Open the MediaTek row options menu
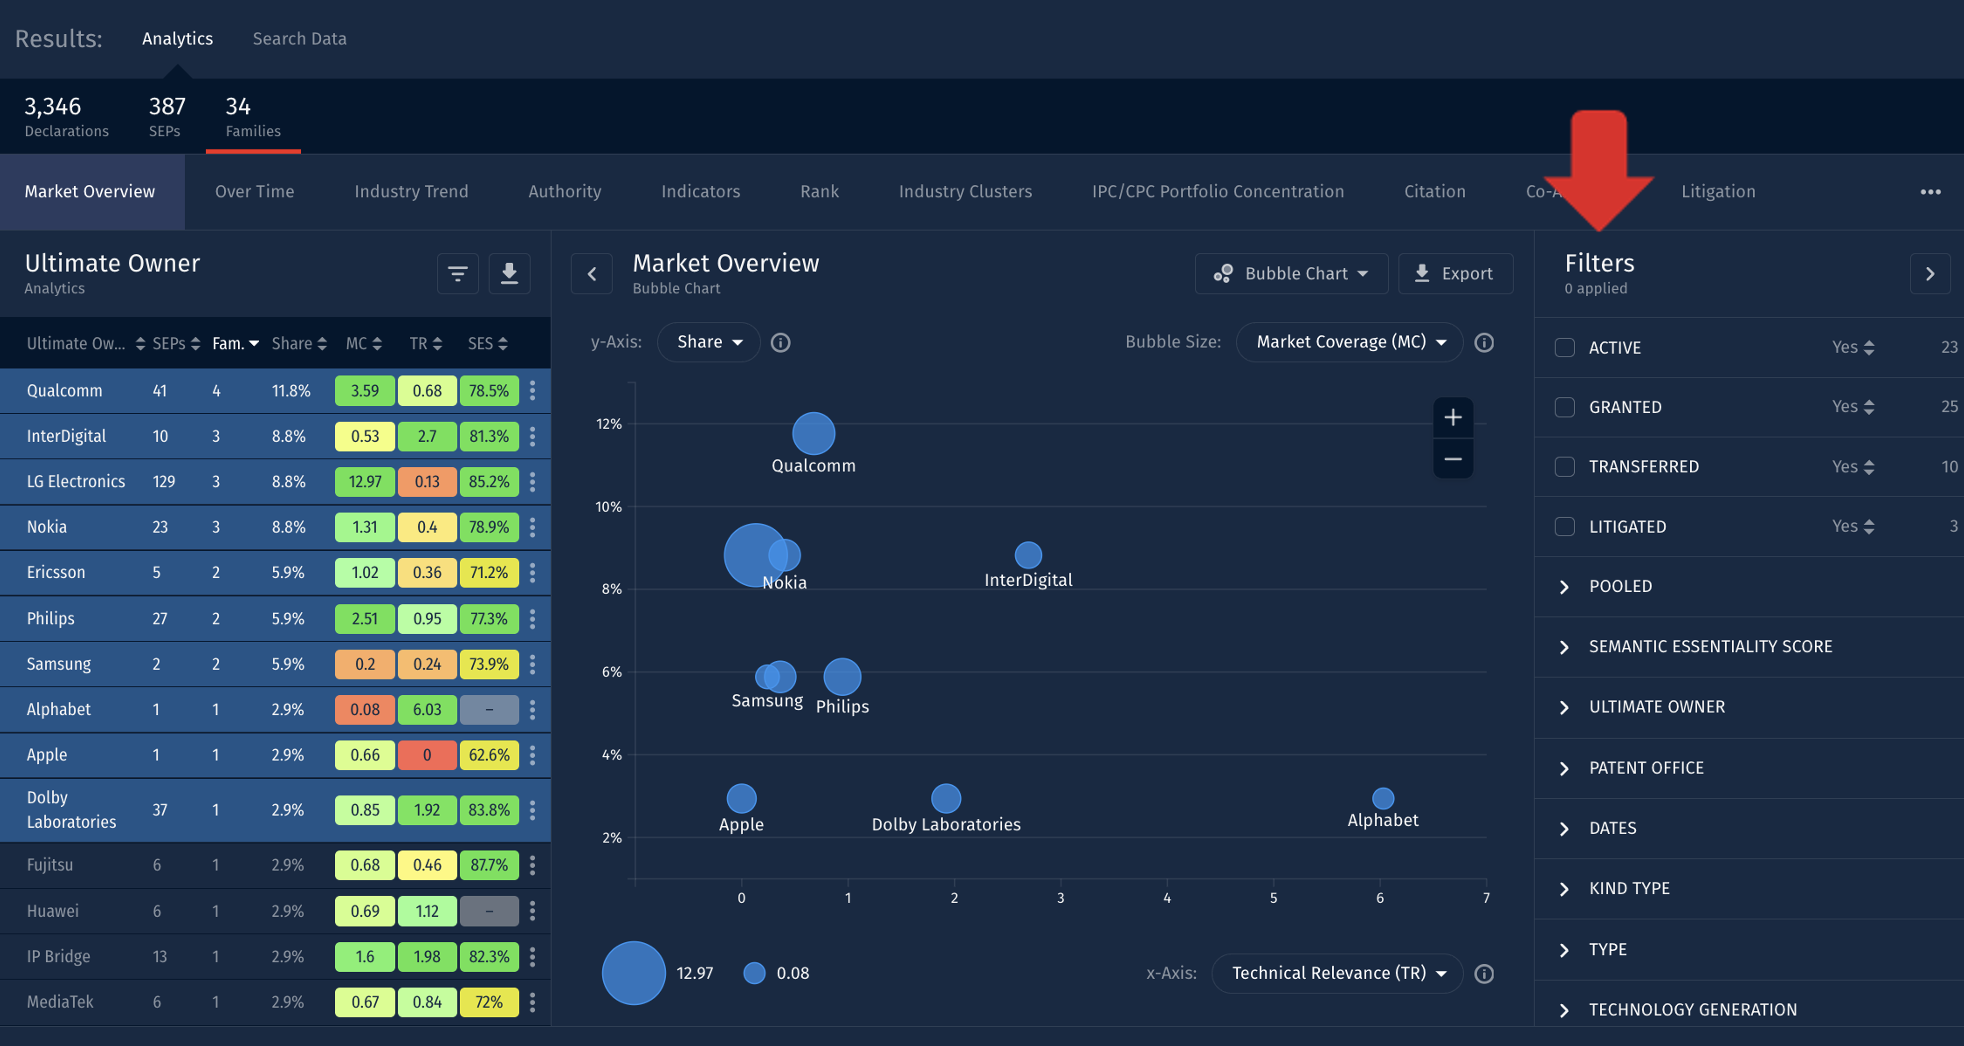This screenshot has height=1046, width=1964. [x=533, y=1002]
